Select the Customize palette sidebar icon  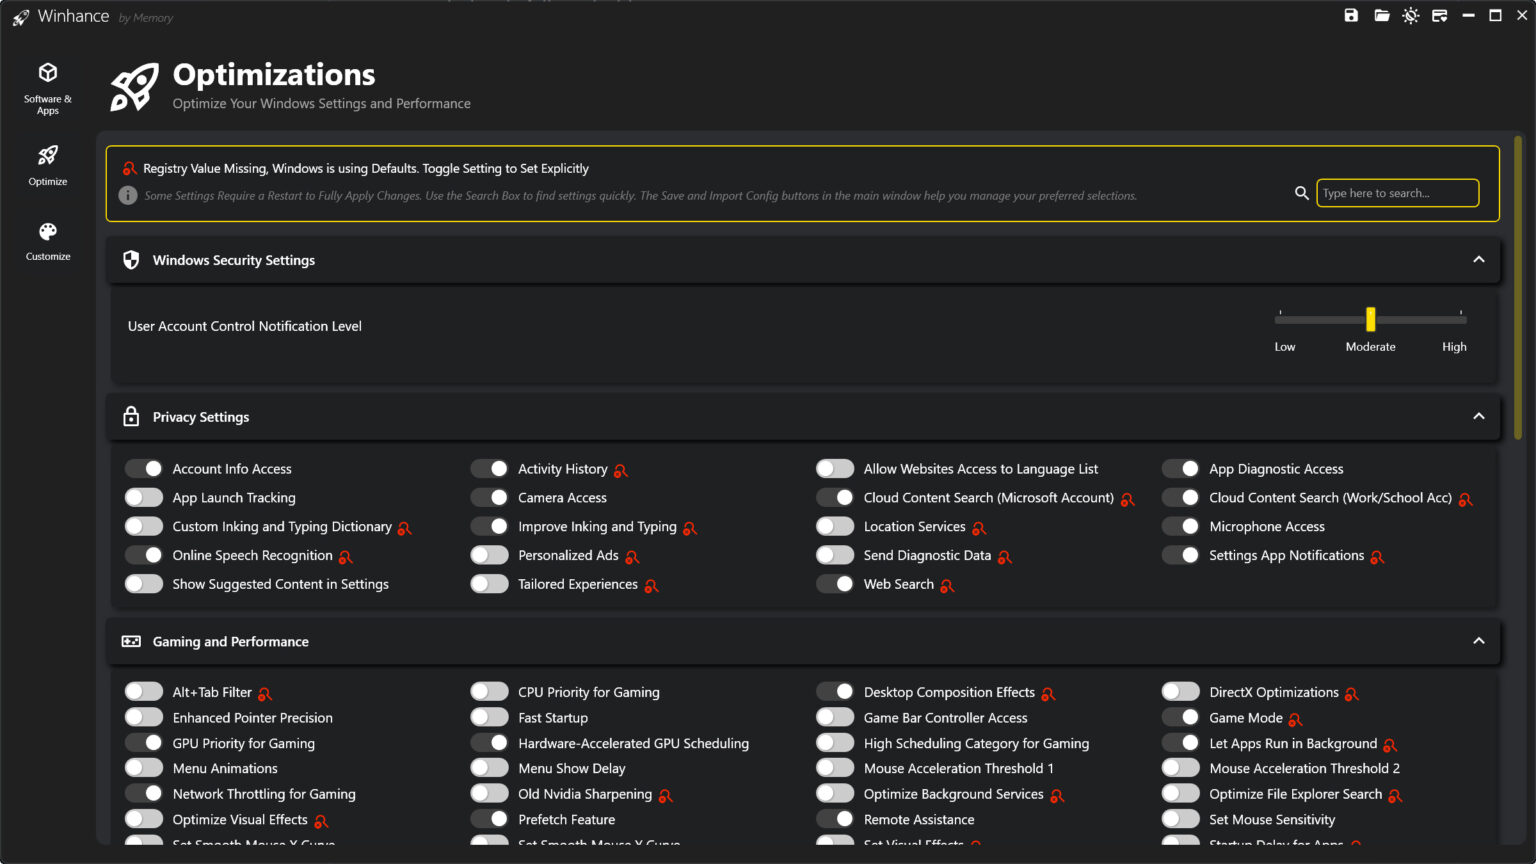click(x=47, y=231)
